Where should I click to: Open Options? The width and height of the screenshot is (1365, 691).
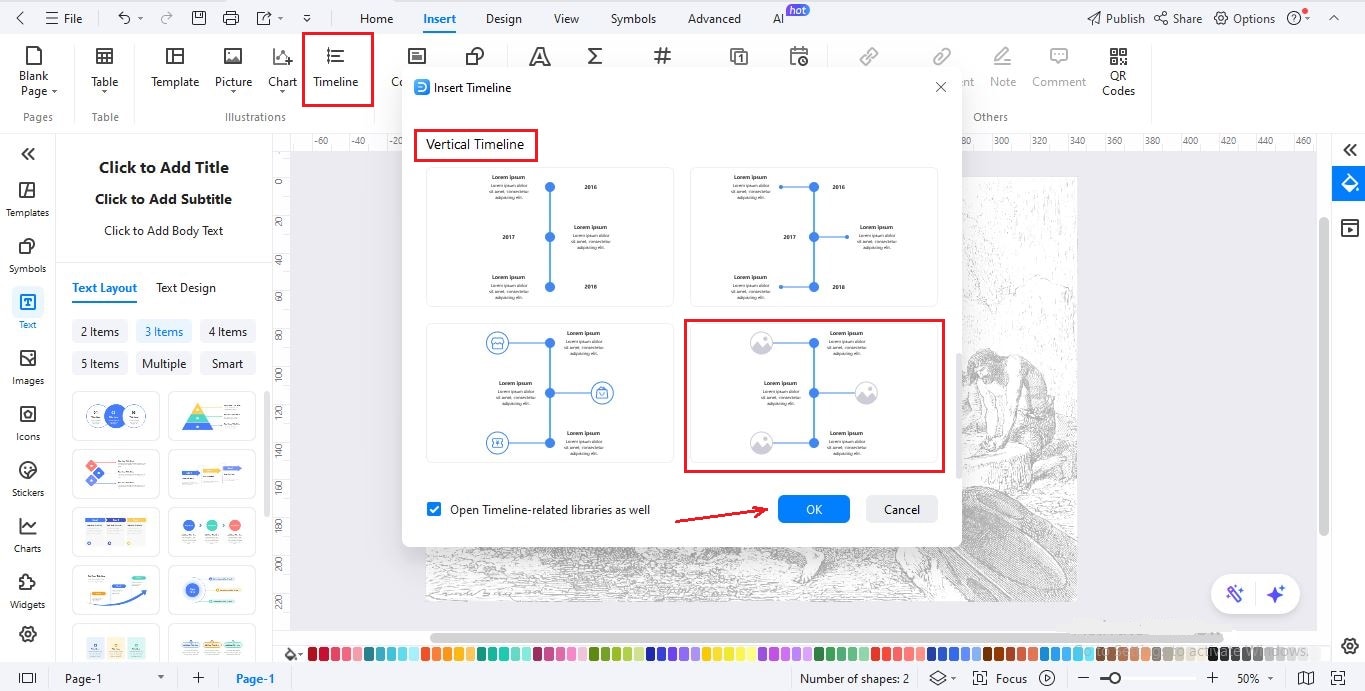coord(1245,18)
